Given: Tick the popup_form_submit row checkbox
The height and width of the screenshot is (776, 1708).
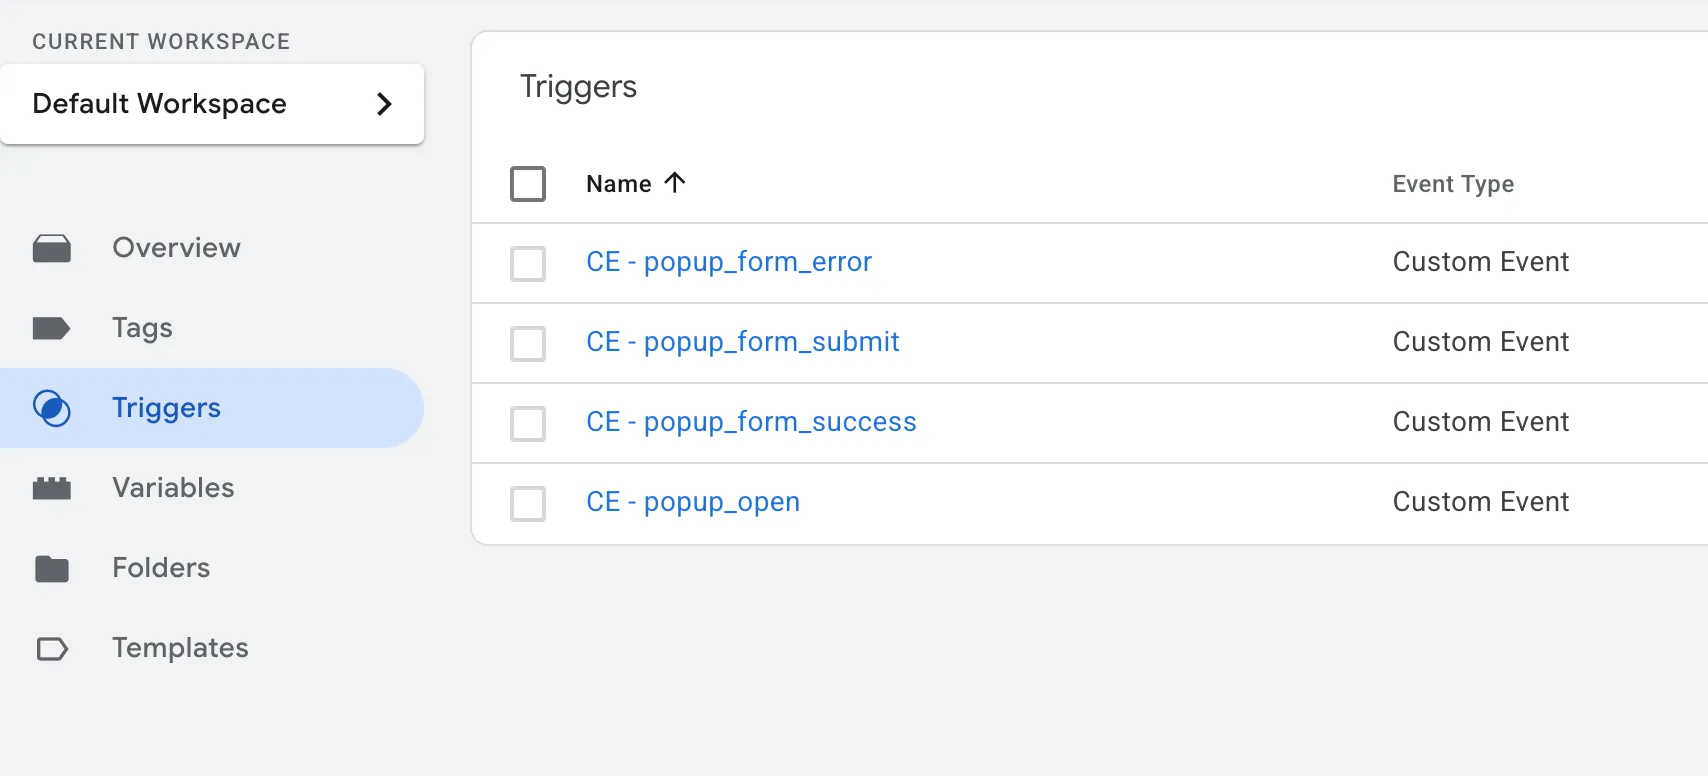Looking at the screenshot, I should coord(528,344).
